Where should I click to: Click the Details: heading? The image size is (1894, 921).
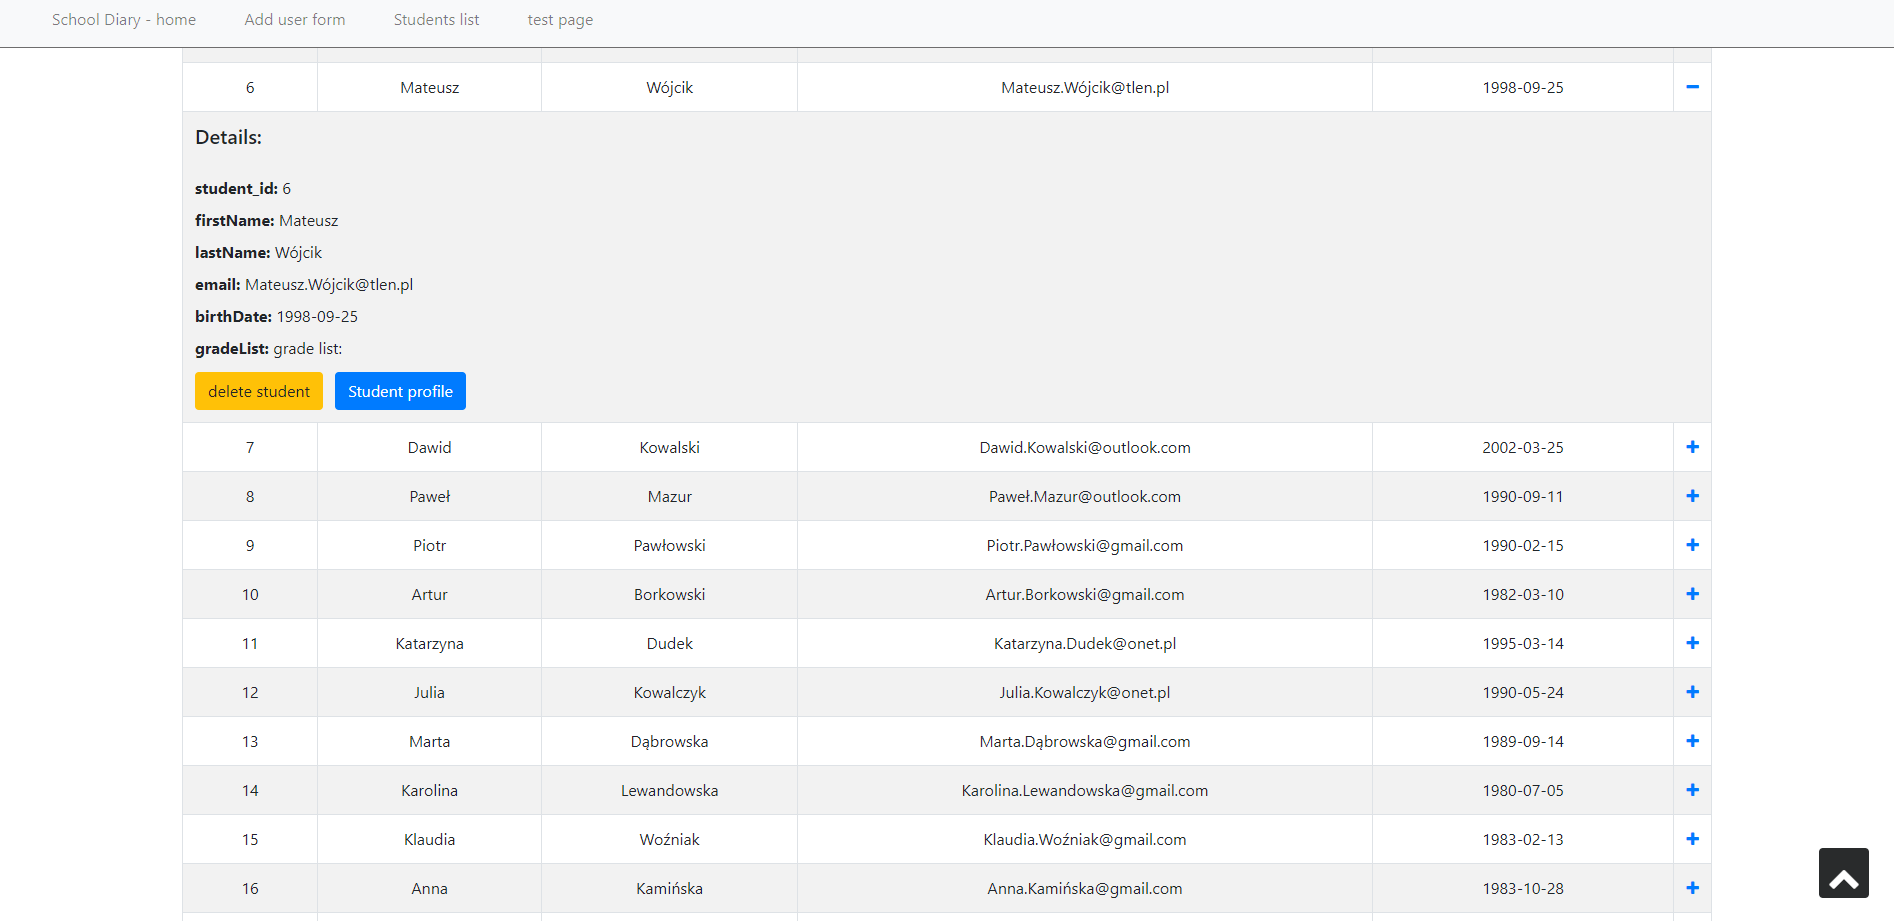pos(229,137)
